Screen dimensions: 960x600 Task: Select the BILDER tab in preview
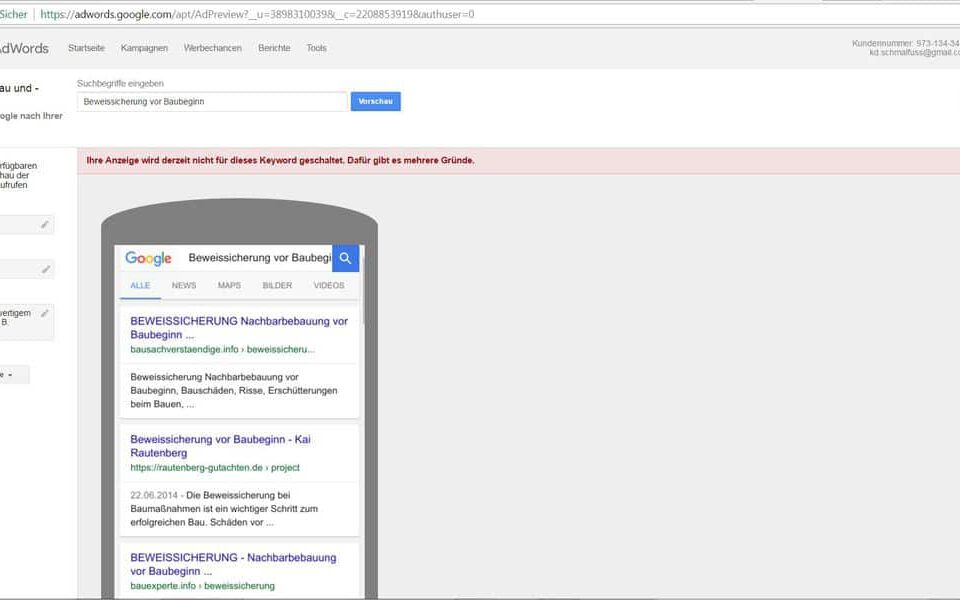[x=277, y=285]
